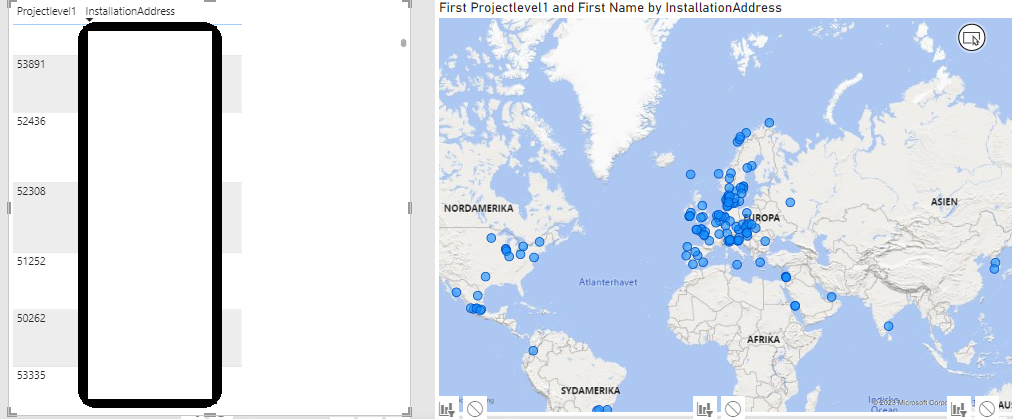Select the northernmost bubble in Scandinavia
Screen dimensions: 1013x420
pyautogui.click(x=769, y=123)
